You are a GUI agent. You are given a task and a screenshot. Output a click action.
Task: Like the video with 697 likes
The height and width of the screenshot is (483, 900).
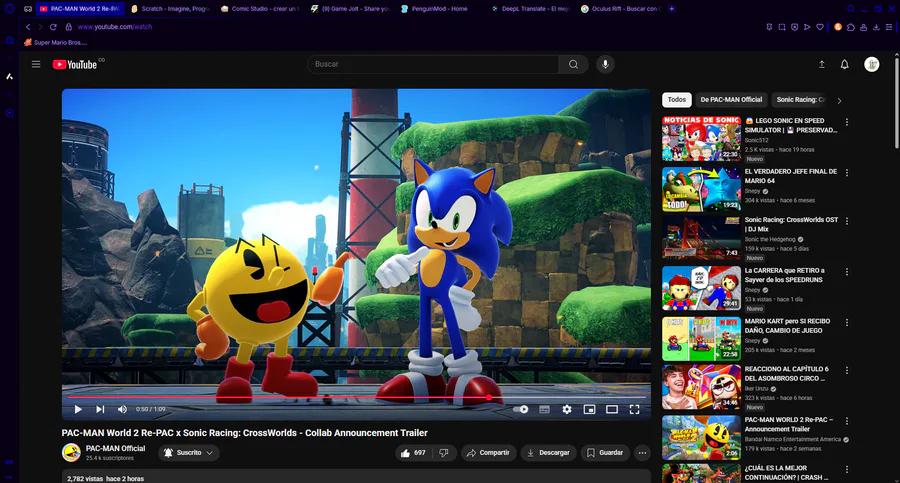tap(413, 453)
